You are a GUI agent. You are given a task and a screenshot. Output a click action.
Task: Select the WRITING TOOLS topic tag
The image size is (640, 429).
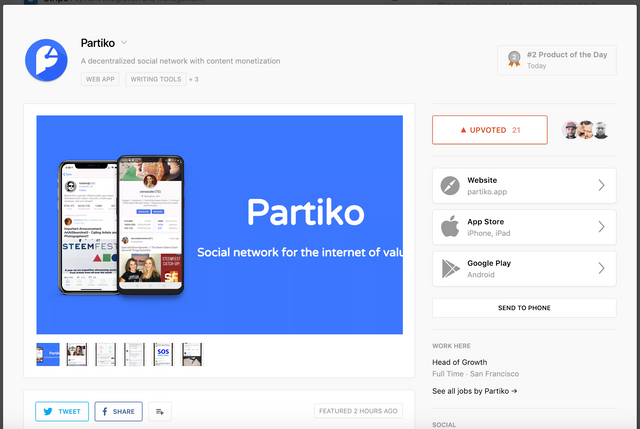[x=156, y=79]
